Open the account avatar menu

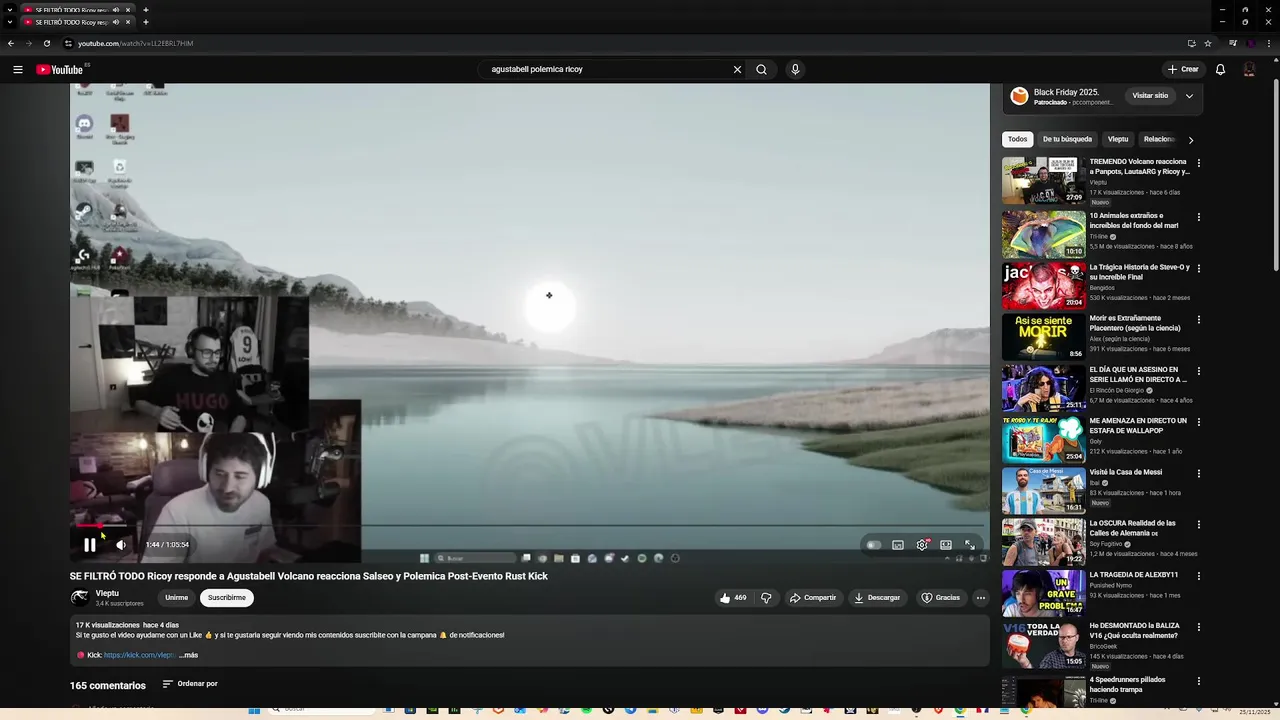(x=1249, y=69)
